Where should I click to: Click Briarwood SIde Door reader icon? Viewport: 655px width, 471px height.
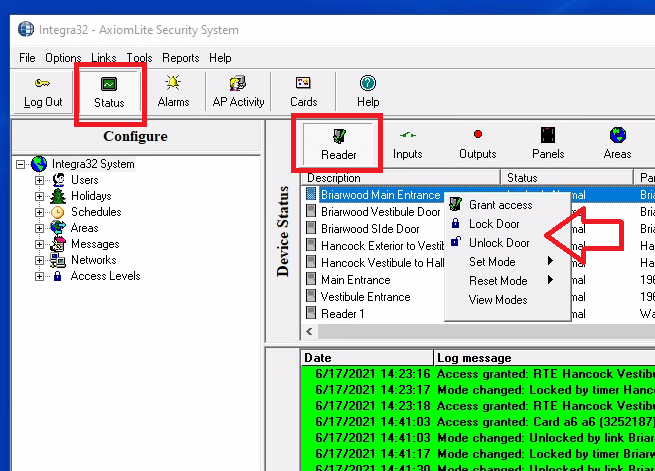coord(311,228)
